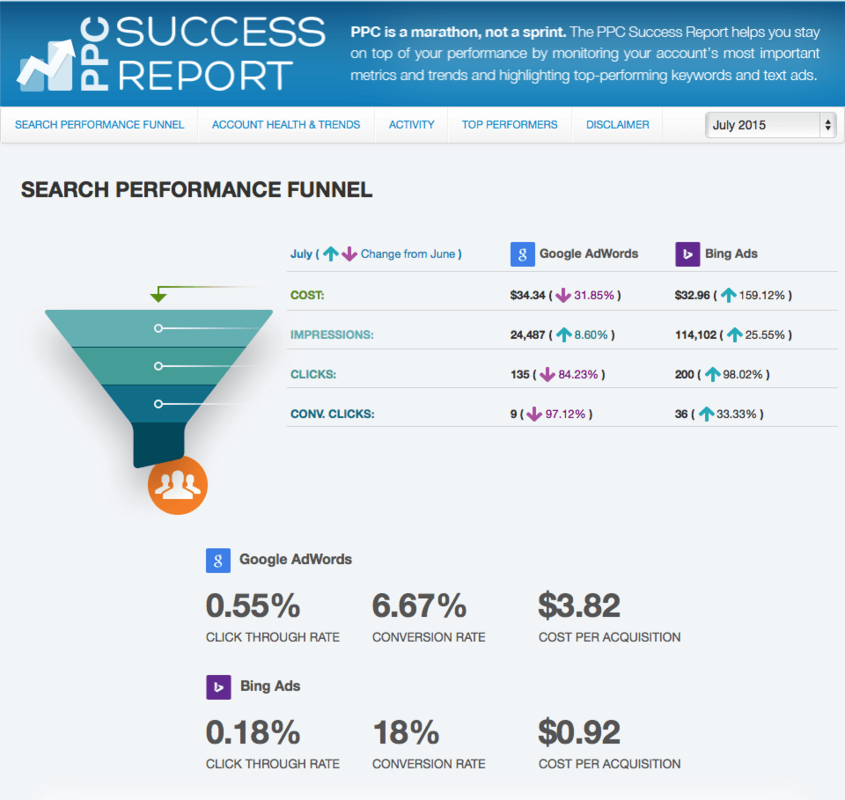Click the Bing Ads icon above the bottom metrics
The height and width of the screenshot is (800, 845).
218,687
